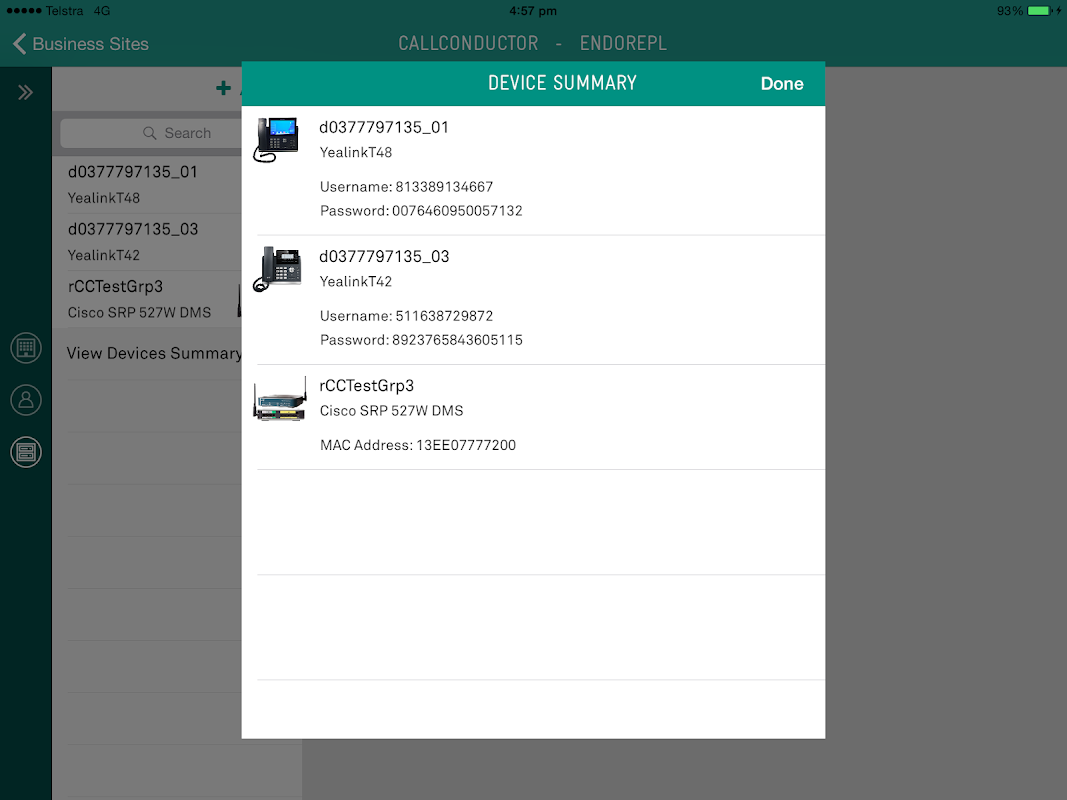Click the search magnifier icon
The image size is (1067, 800).
150,133
